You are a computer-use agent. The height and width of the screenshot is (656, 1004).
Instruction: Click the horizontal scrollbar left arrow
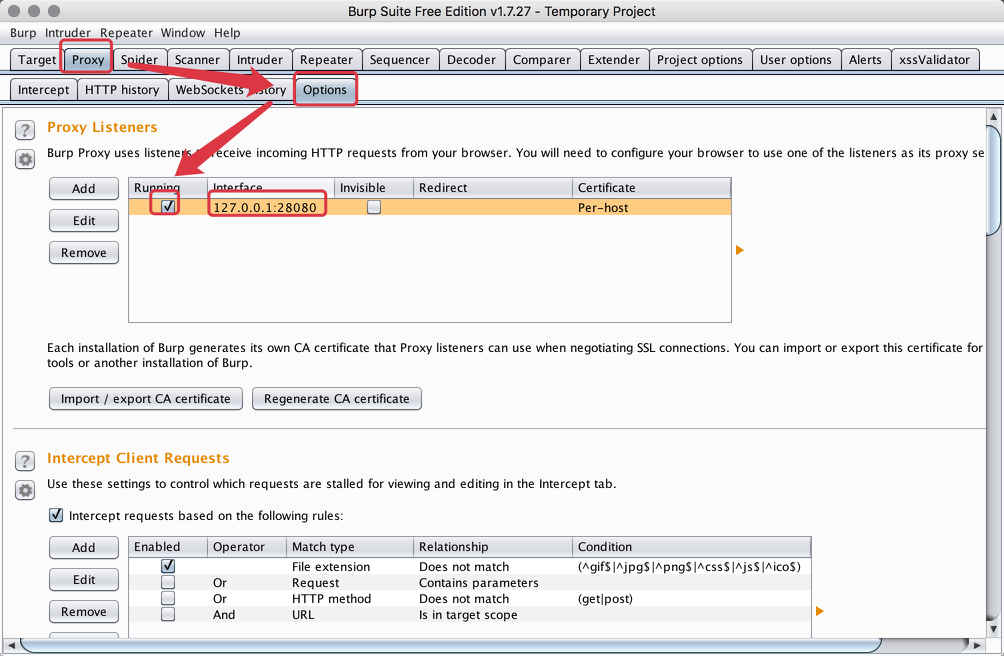11,645
